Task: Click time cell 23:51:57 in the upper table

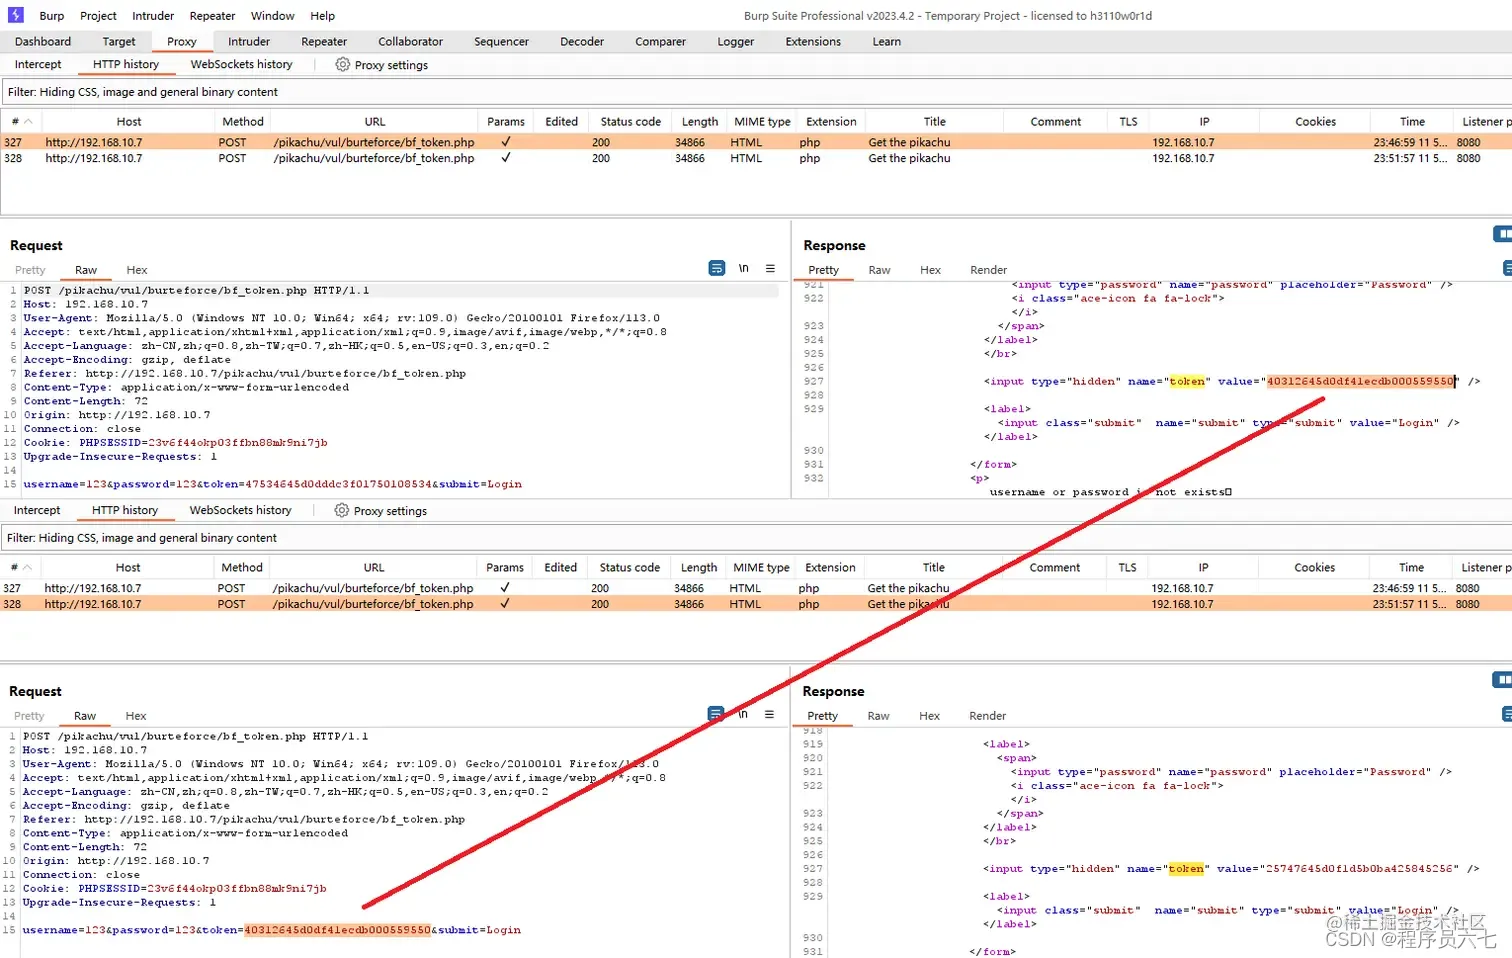Action: (x=1410, y=158)
